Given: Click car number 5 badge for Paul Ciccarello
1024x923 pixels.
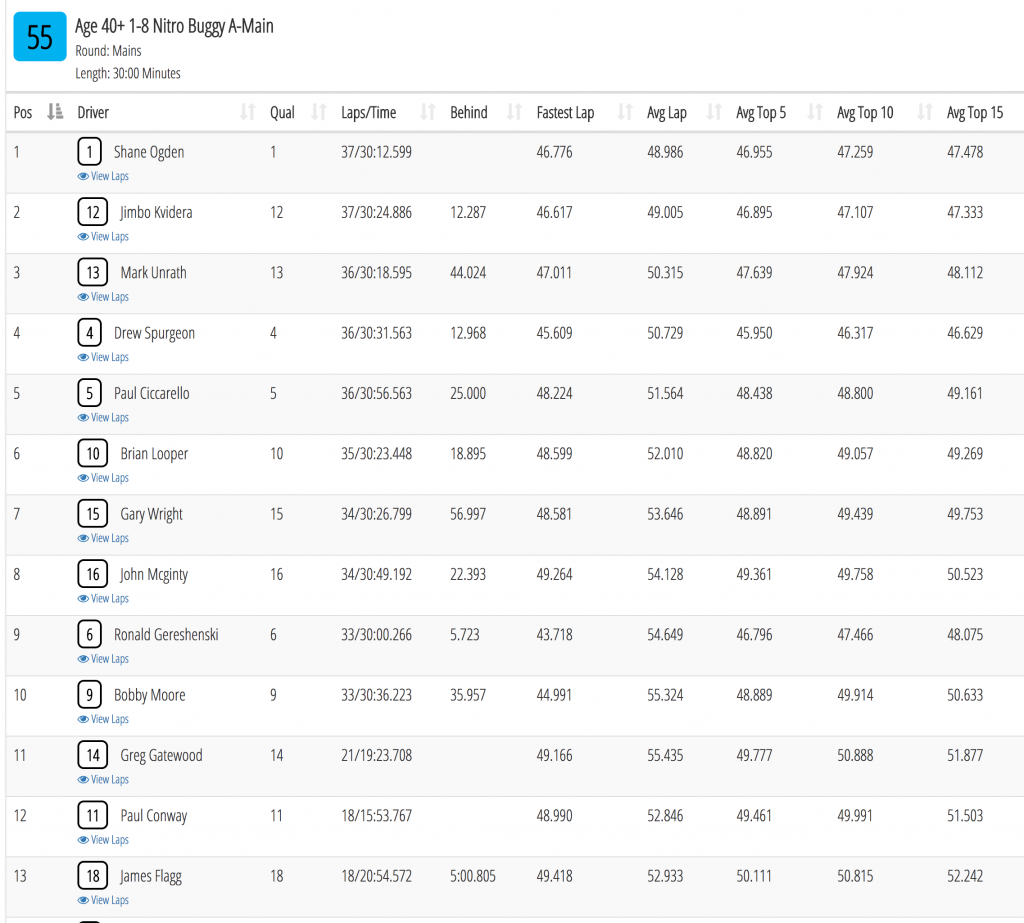Looking at the screenshot, I should point(89,393).
